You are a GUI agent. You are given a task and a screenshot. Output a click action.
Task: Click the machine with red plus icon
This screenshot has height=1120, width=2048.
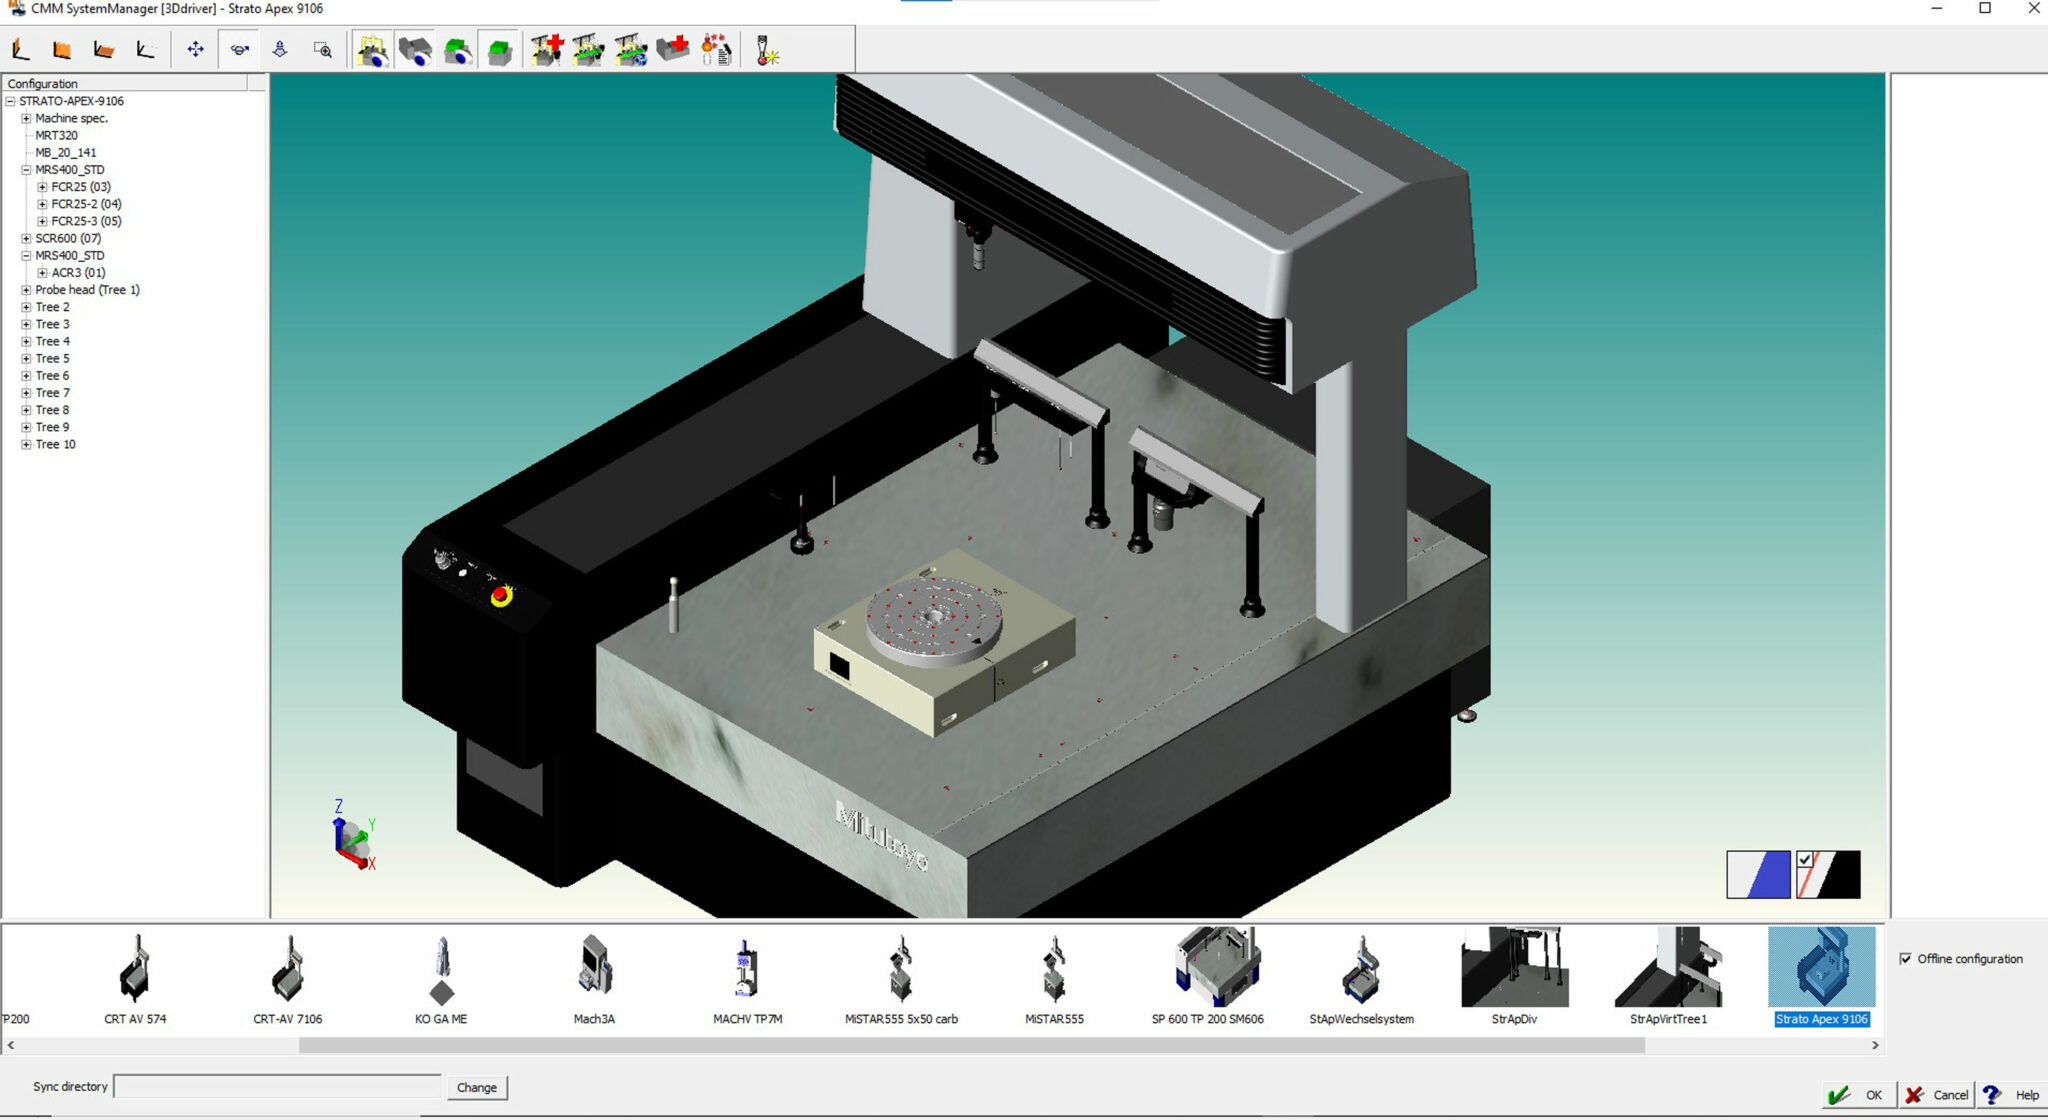[547, 49]
